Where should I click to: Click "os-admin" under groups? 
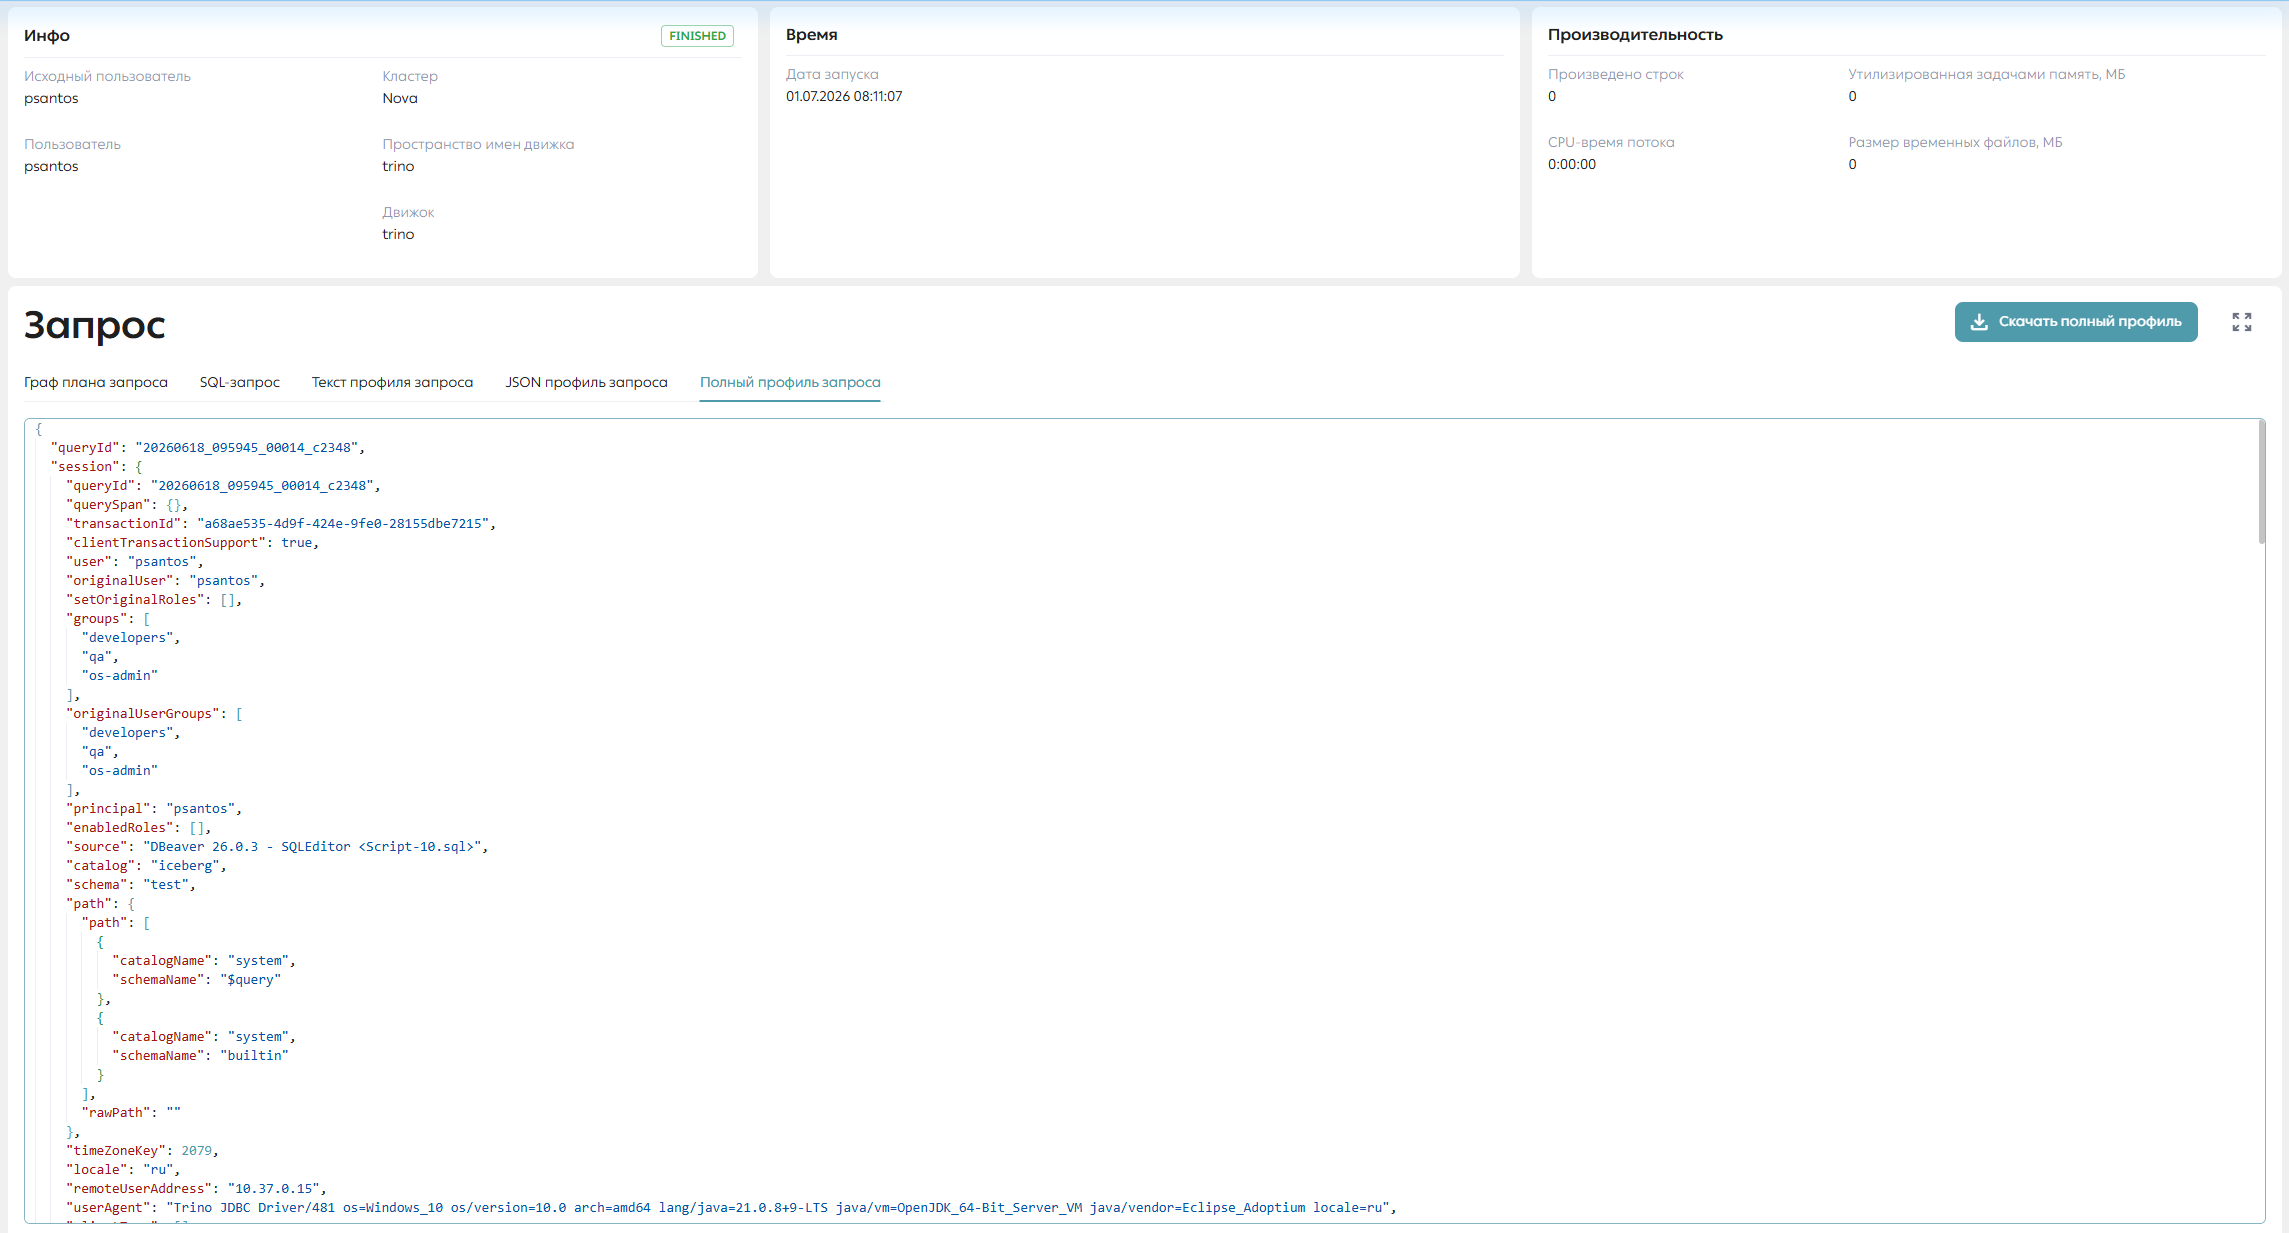(x=120, y=676)
